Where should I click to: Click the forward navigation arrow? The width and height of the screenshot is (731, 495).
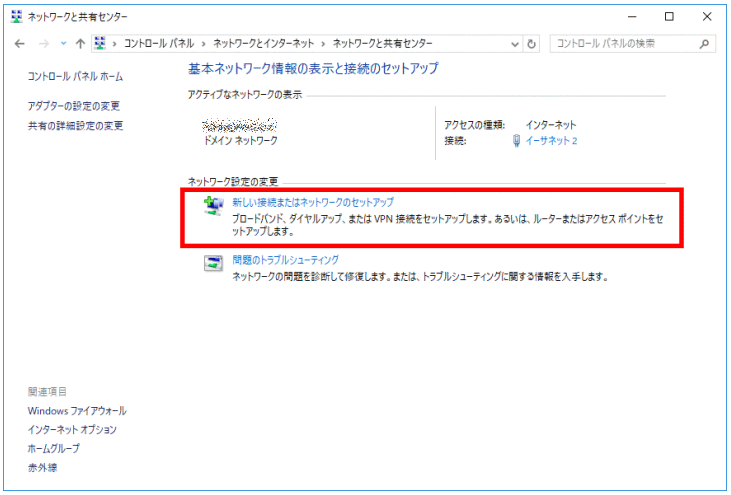pyautogui.click(x=42, y=44)
